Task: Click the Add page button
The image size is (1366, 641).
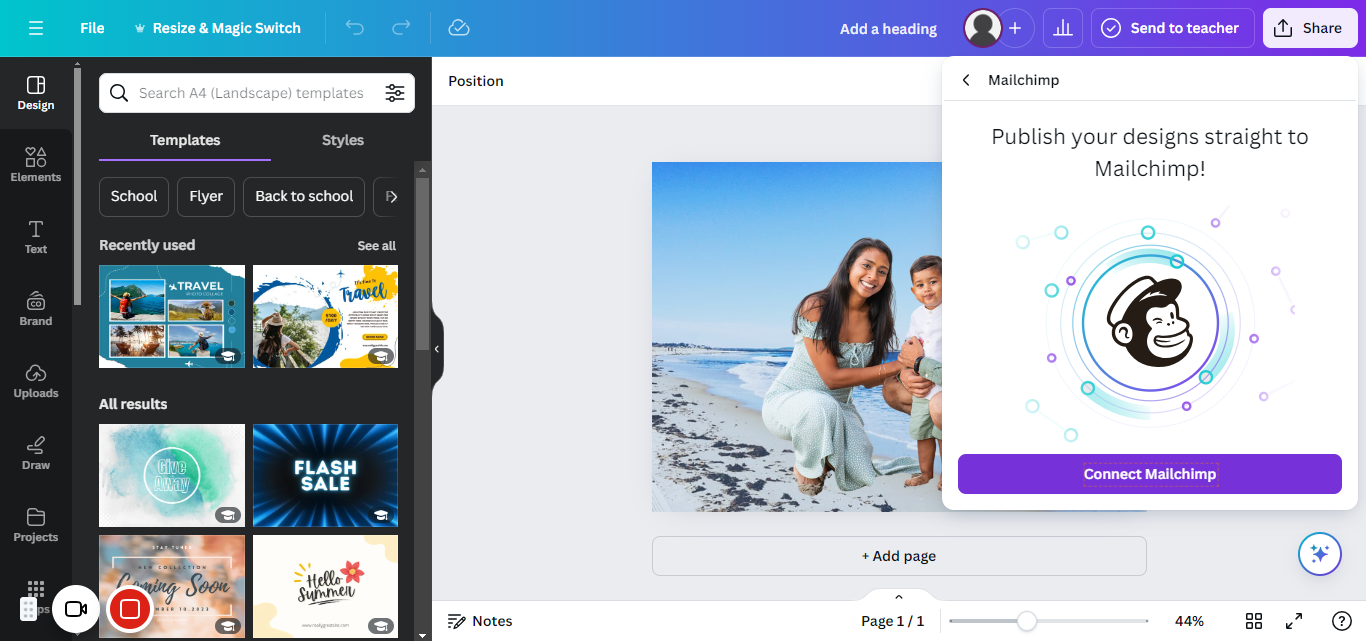Action: point(899,556)
